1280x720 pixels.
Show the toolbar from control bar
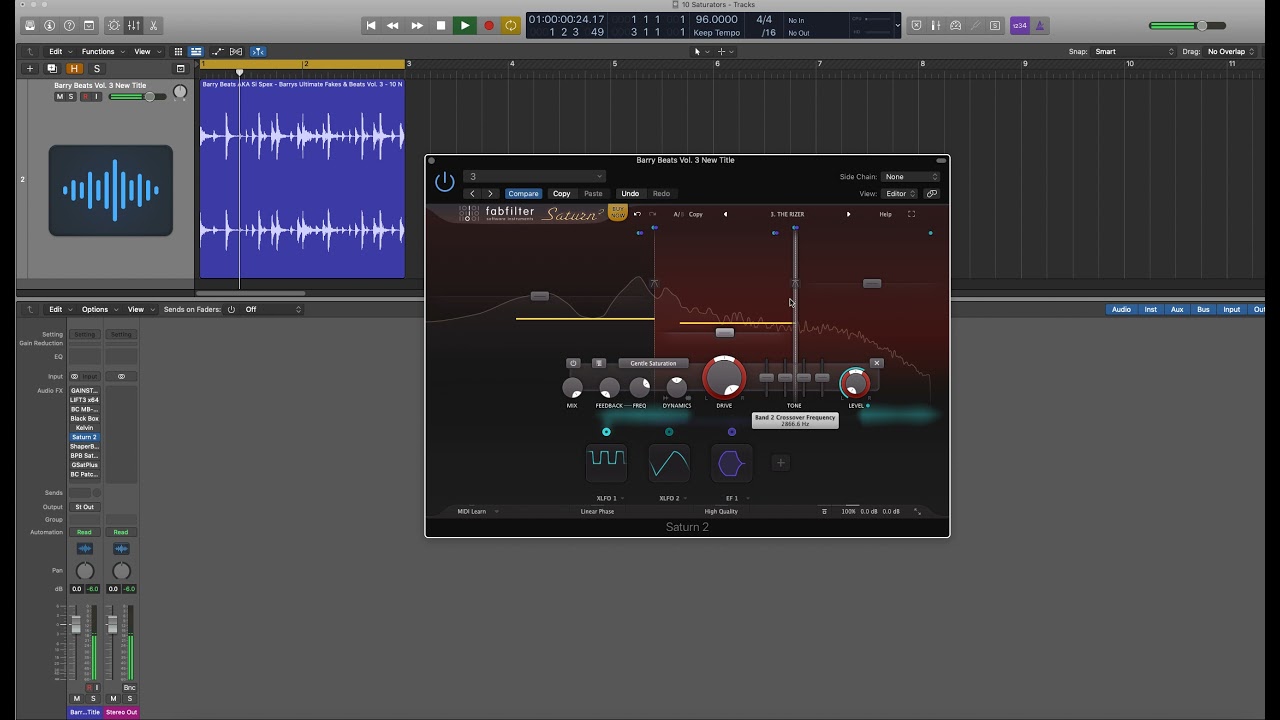point(89,26)
